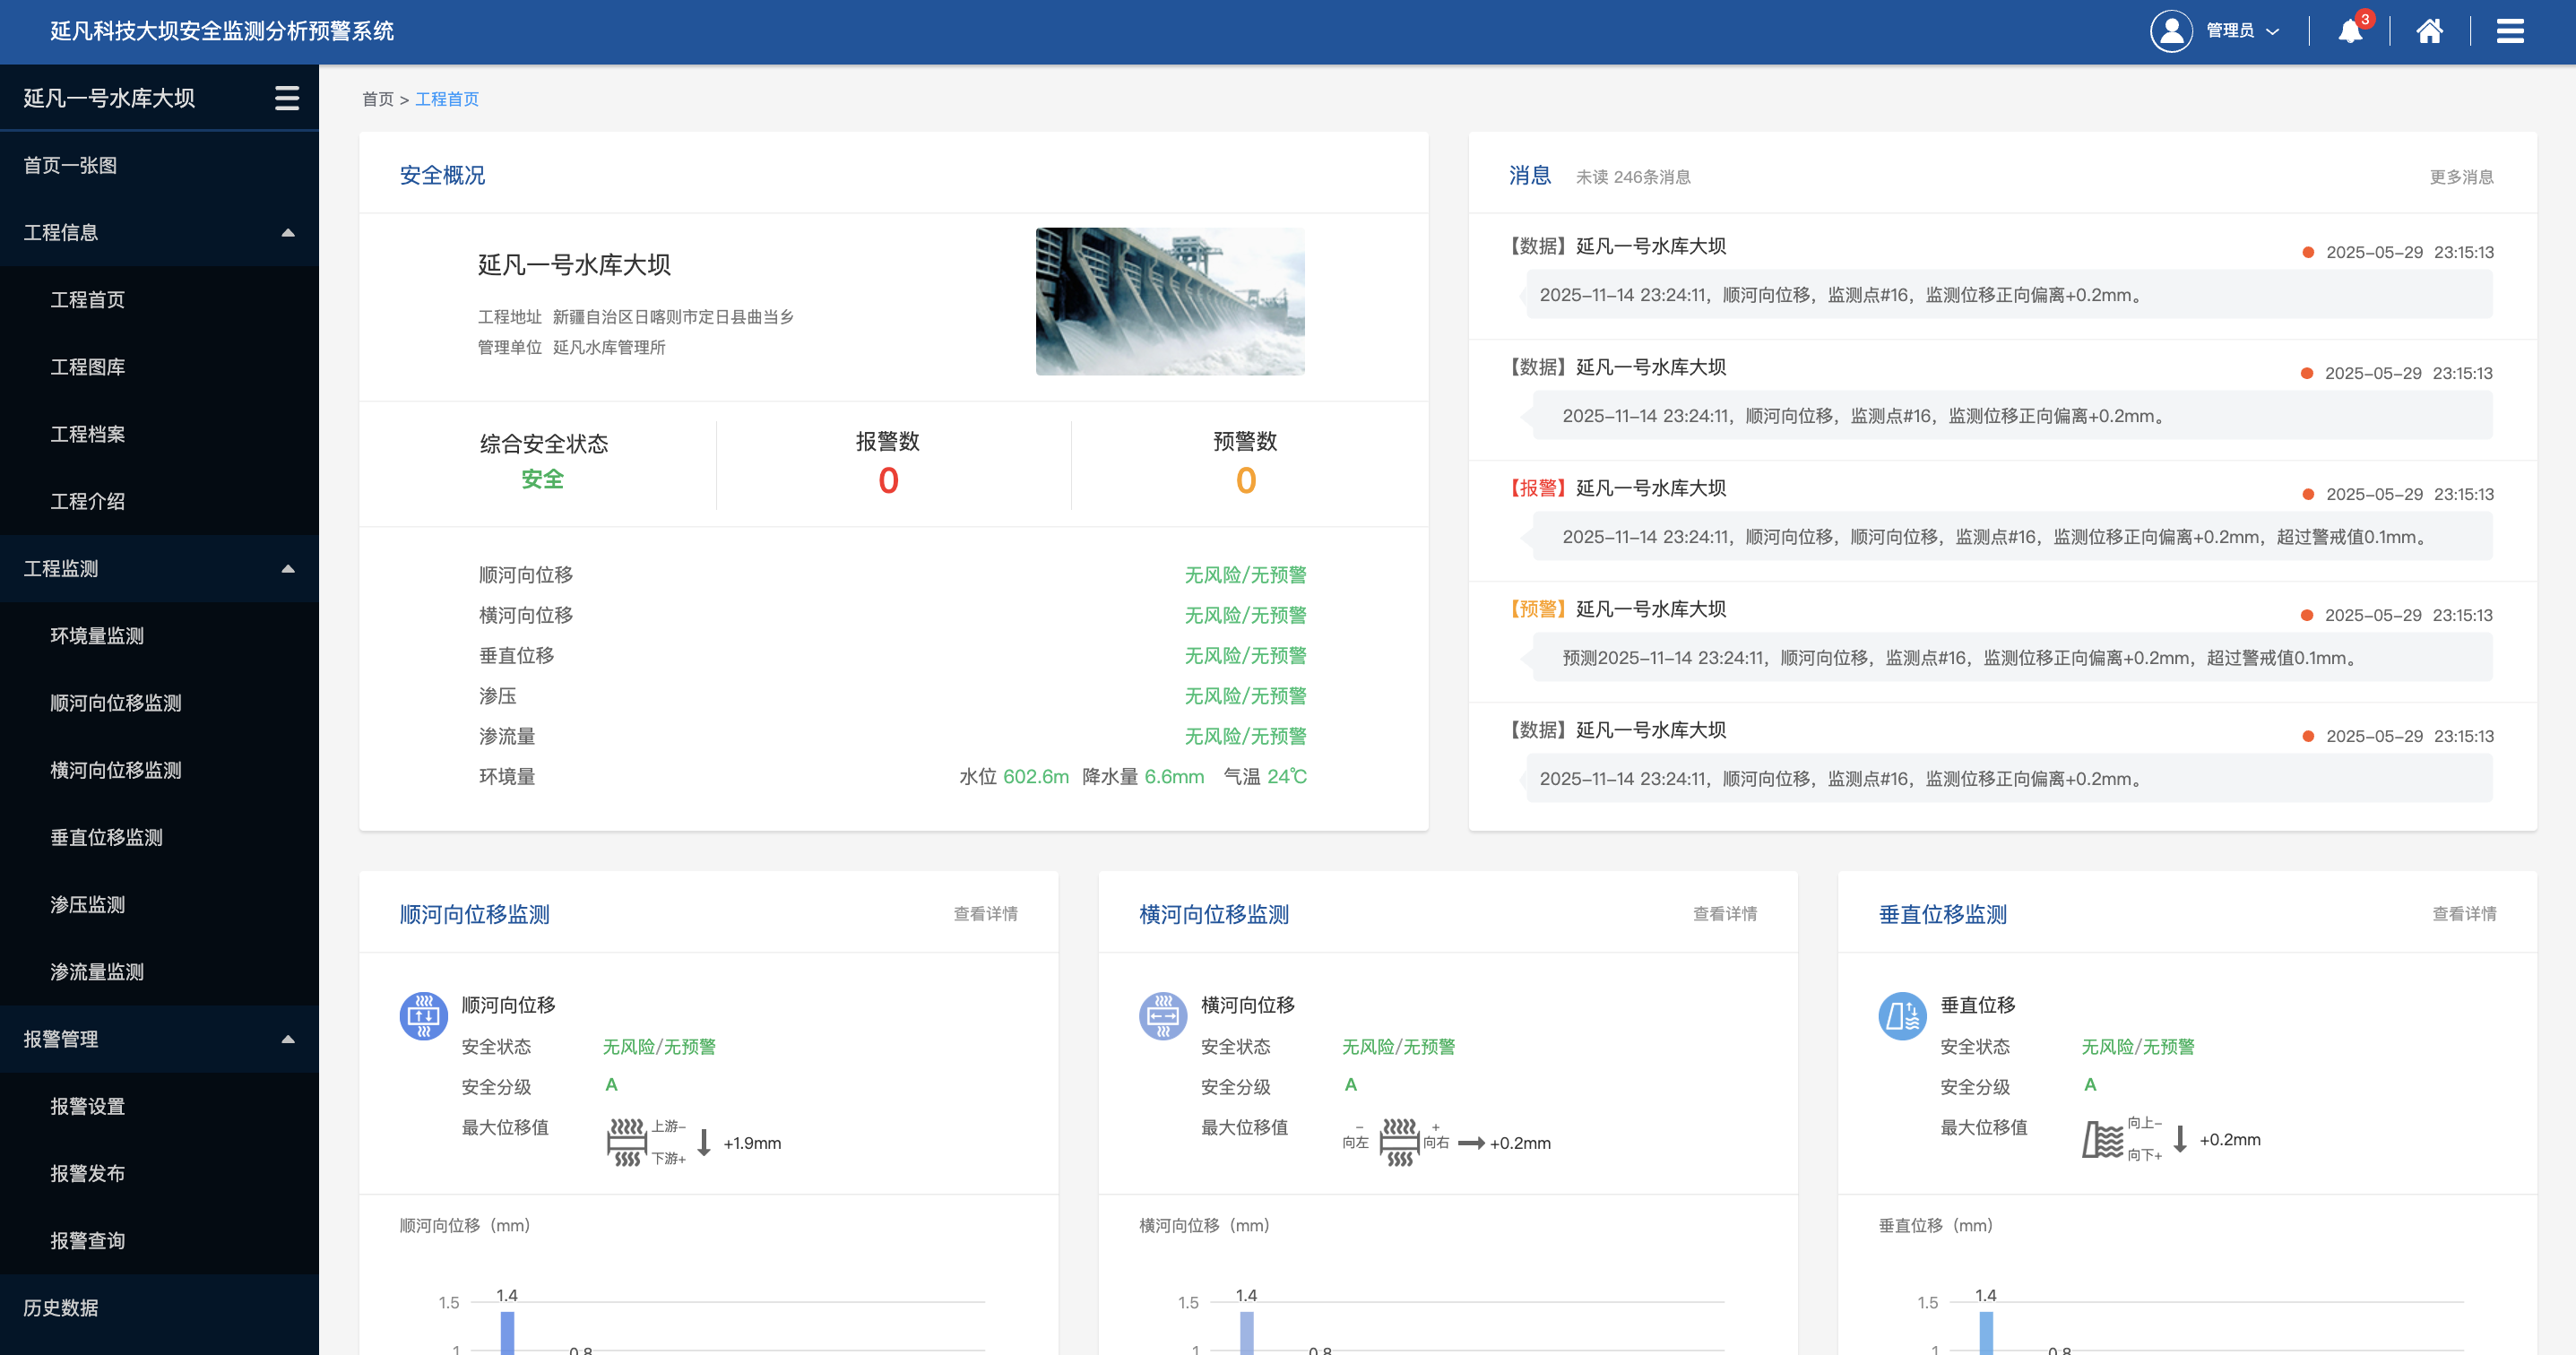Select 工程首页 sidebar item
The height and width of the screenshot is (1355, 2576).
(x=159, y=300)
